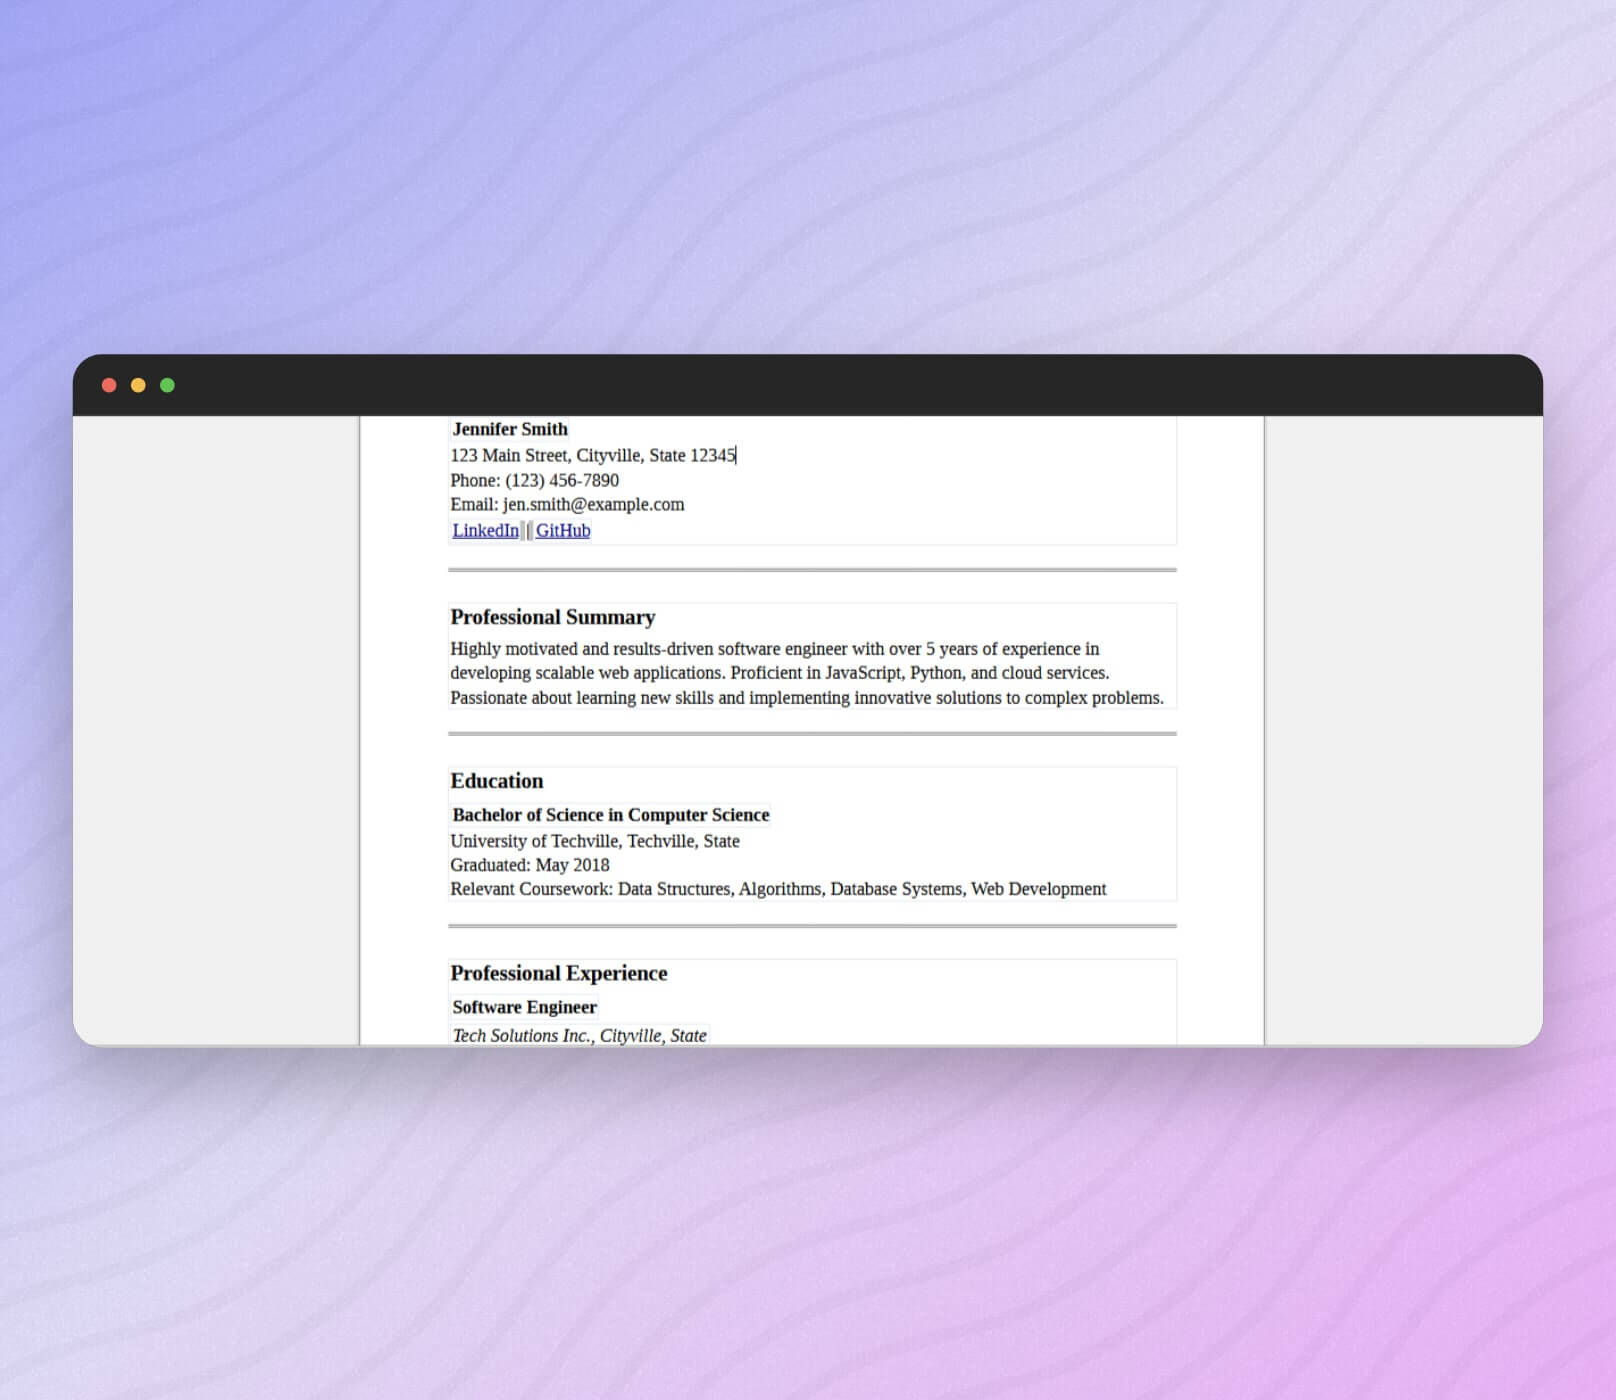The width and height of the screenshot is (1616, 1400).
Task: Click the Education heading
Action: 497,781
